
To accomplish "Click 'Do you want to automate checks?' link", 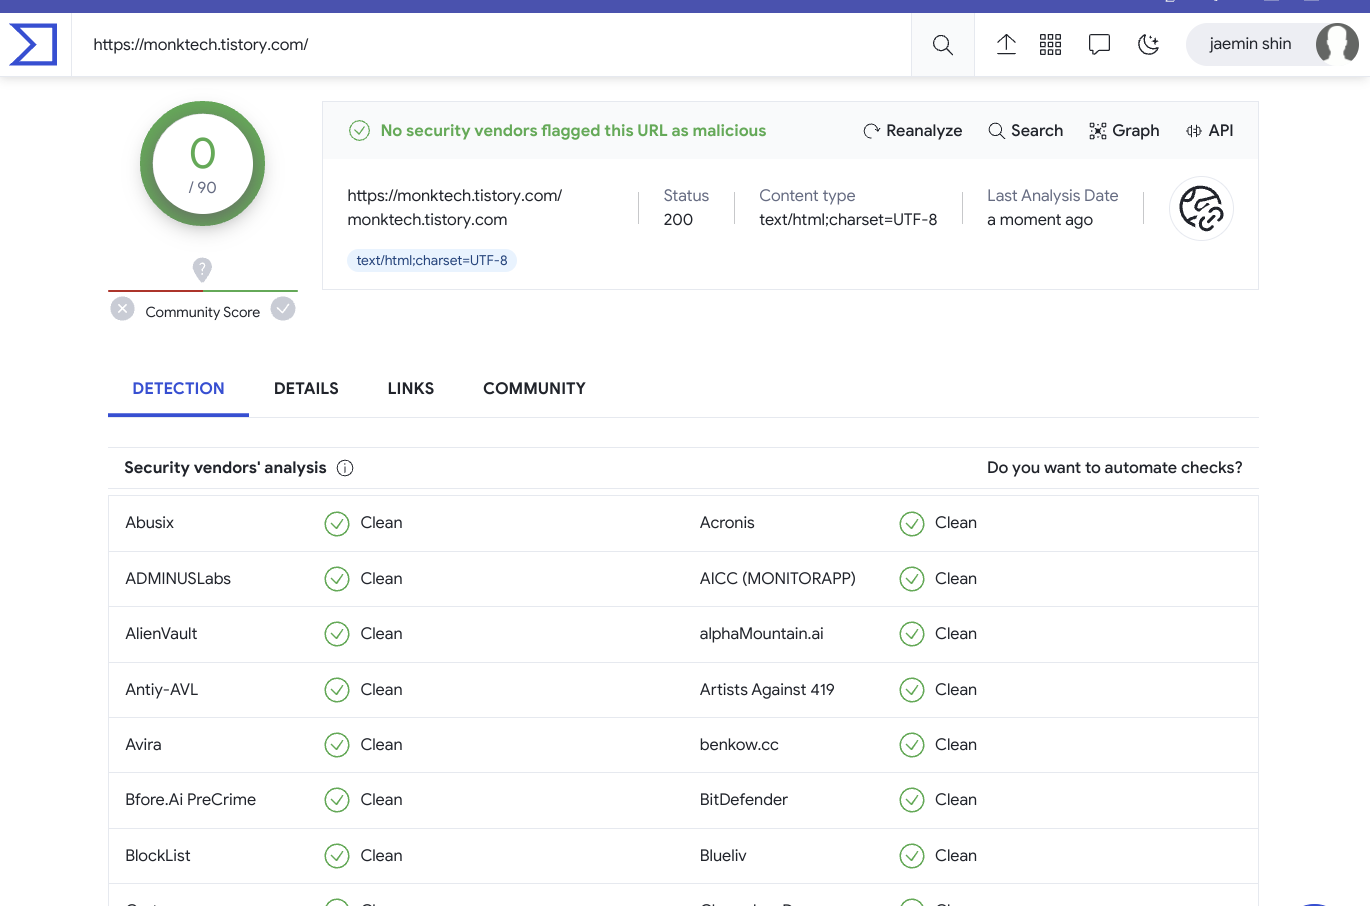I will (x=1114, y=468).
